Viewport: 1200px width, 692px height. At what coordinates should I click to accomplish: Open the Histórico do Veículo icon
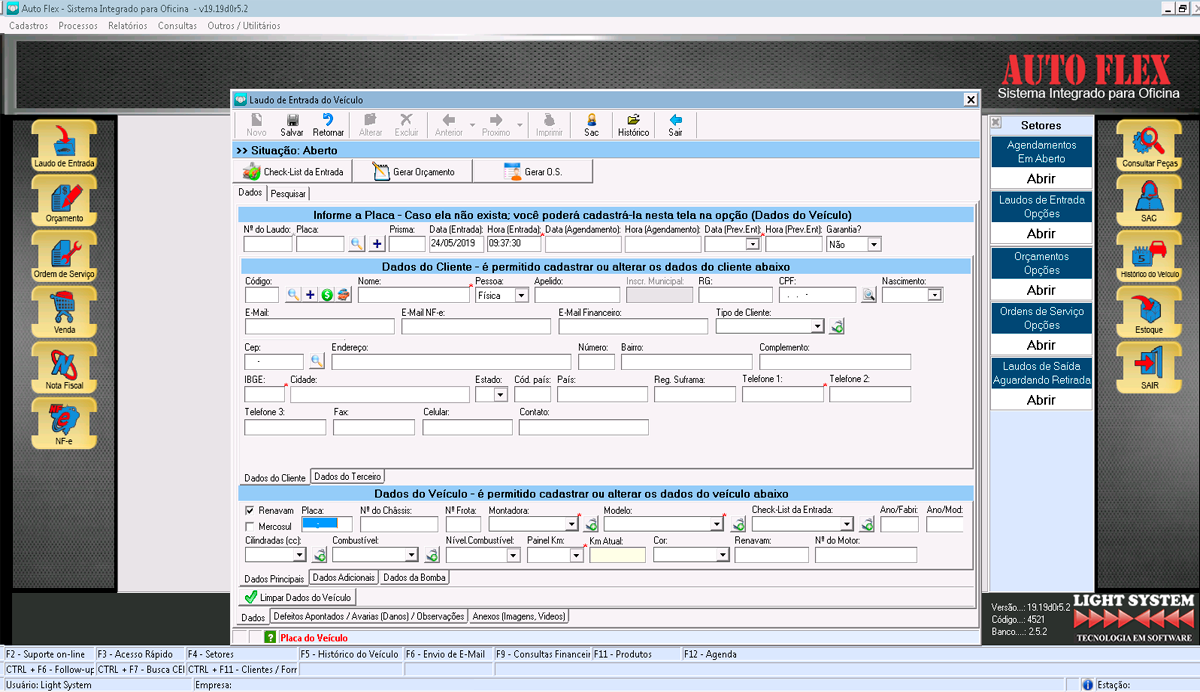[x=1150, y=257]
